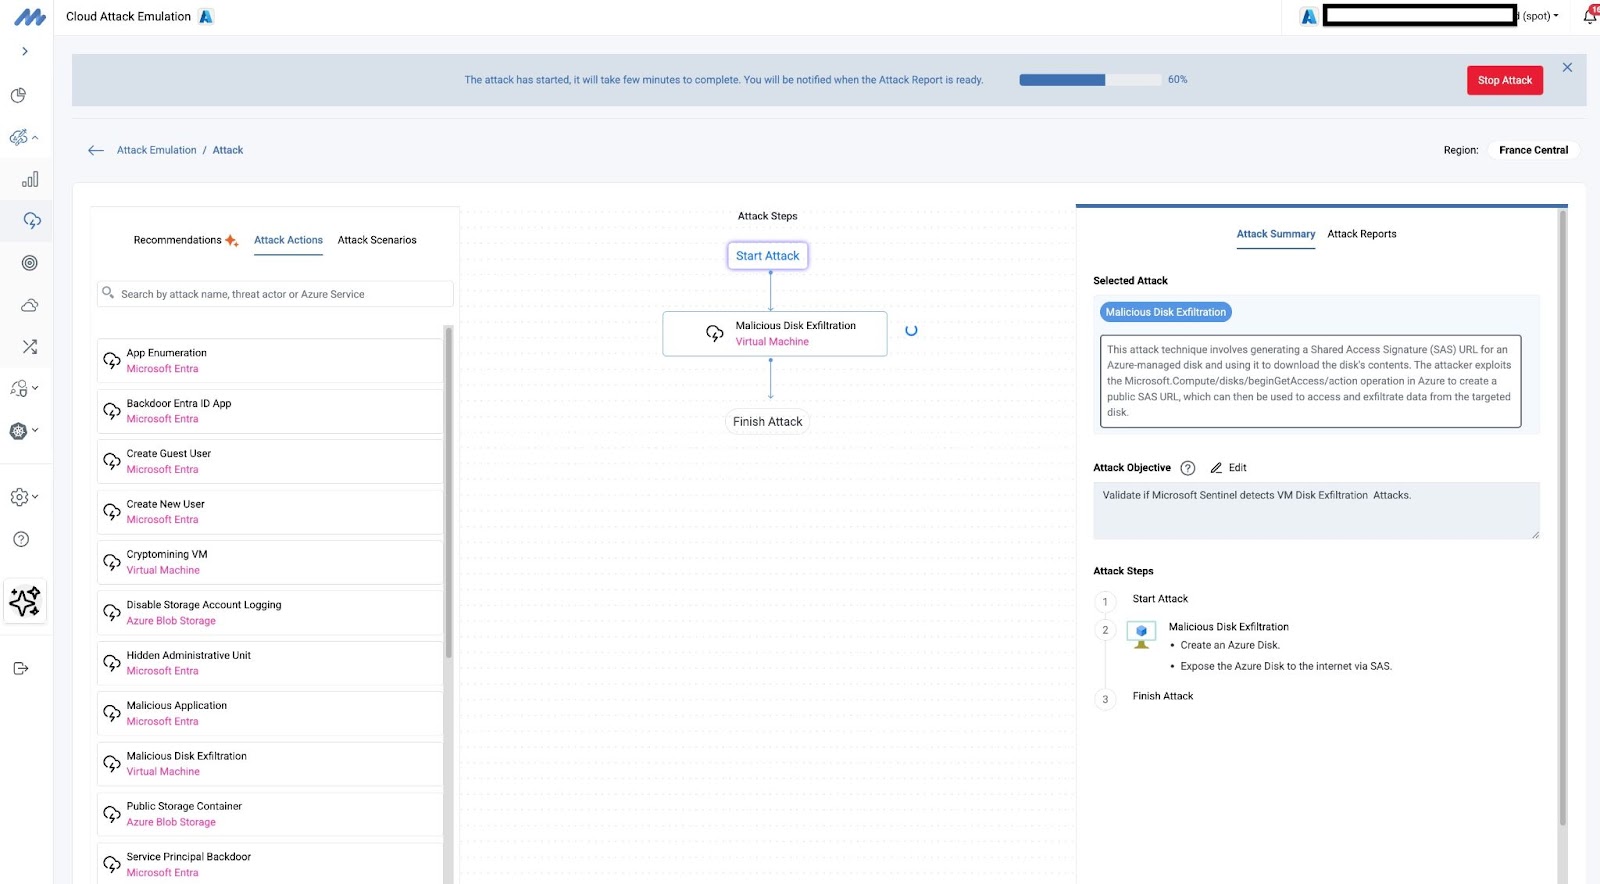Expand the settings gear sidebar menu

coord(24,496)
